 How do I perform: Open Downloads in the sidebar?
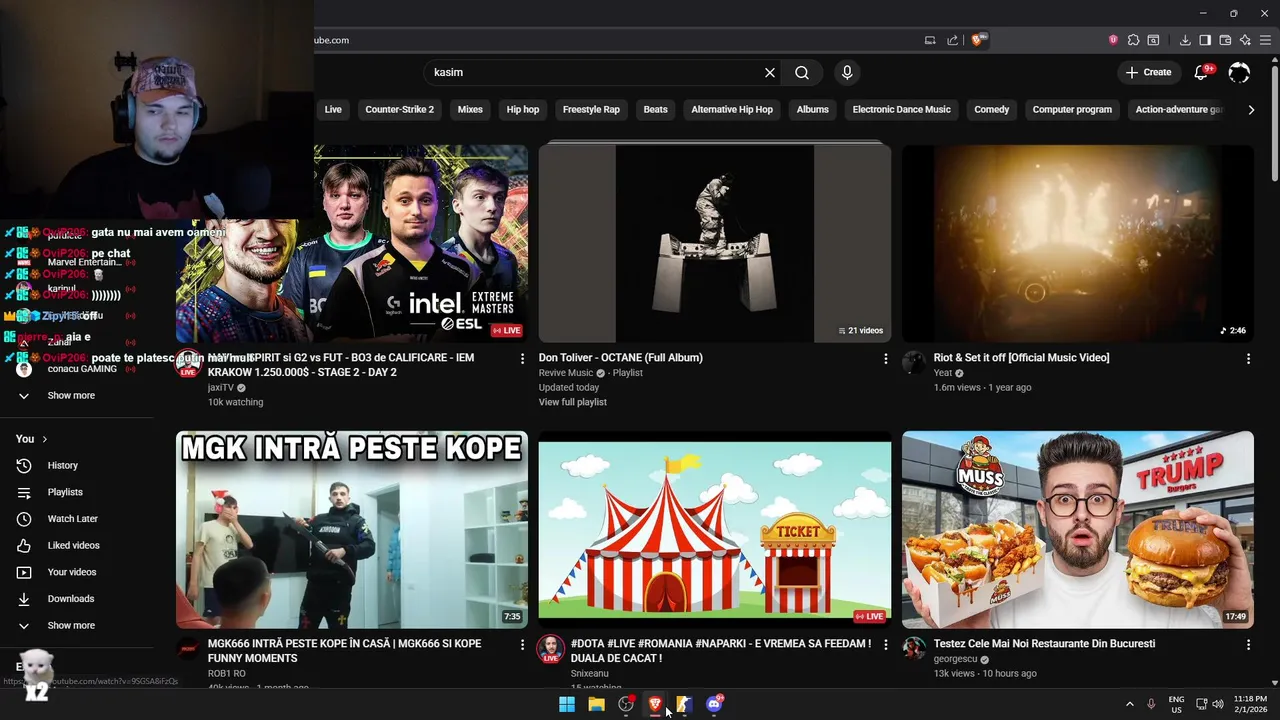click(70, 599)
